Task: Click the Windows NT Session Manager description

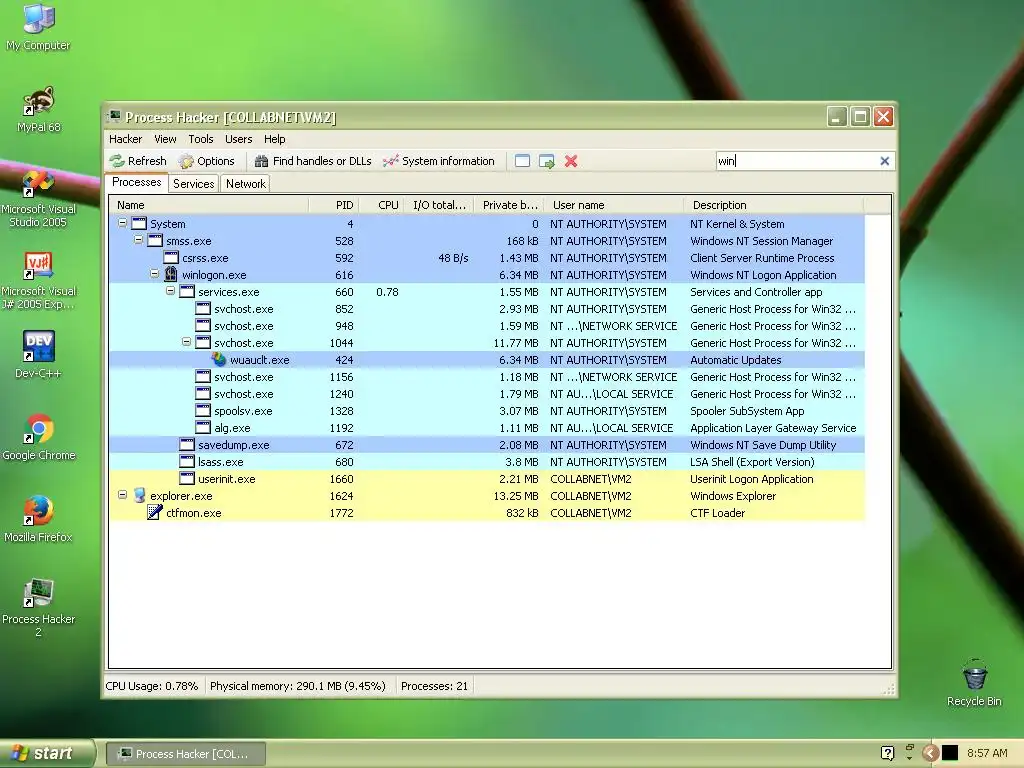Action: point(761,241)
